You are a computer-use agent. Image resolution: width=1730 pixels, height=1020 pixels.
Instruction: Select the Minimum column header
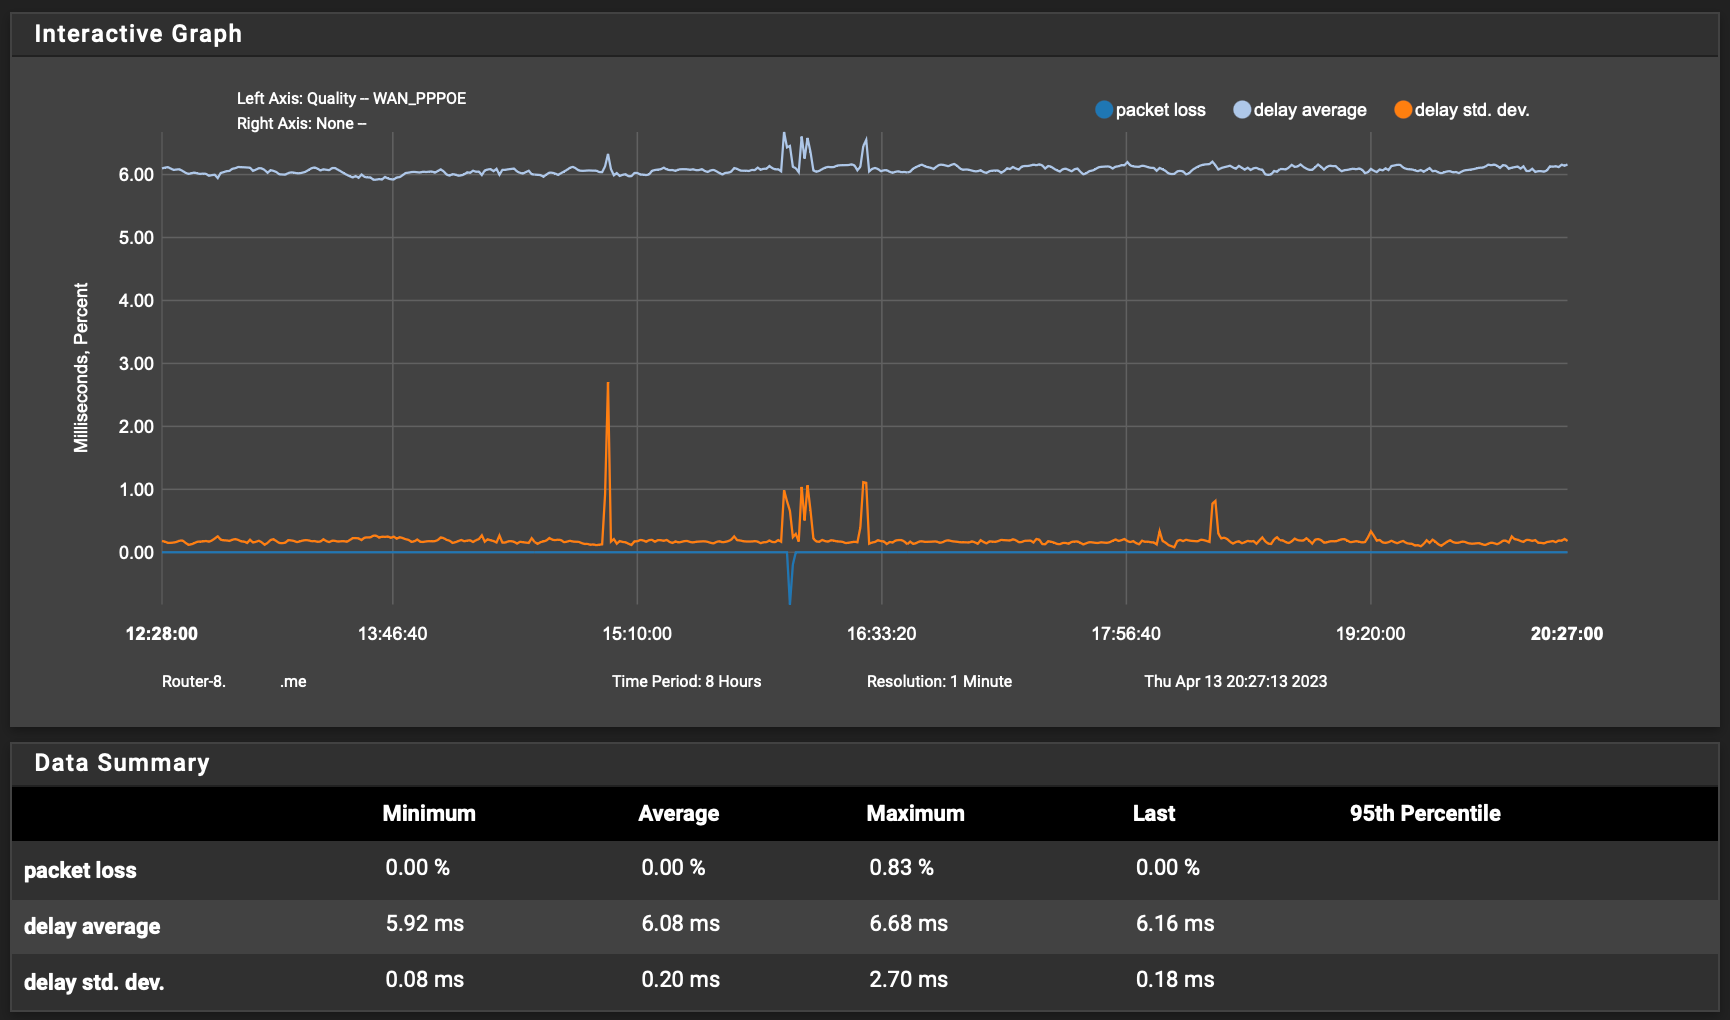(429, 814)
